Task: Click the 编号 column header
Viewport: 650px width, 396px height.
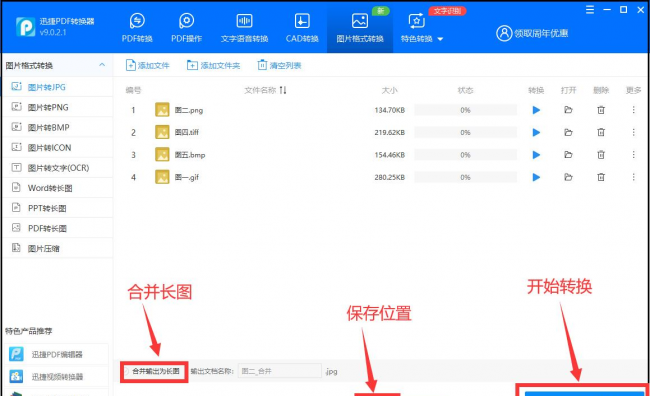Action: (133, 90)
